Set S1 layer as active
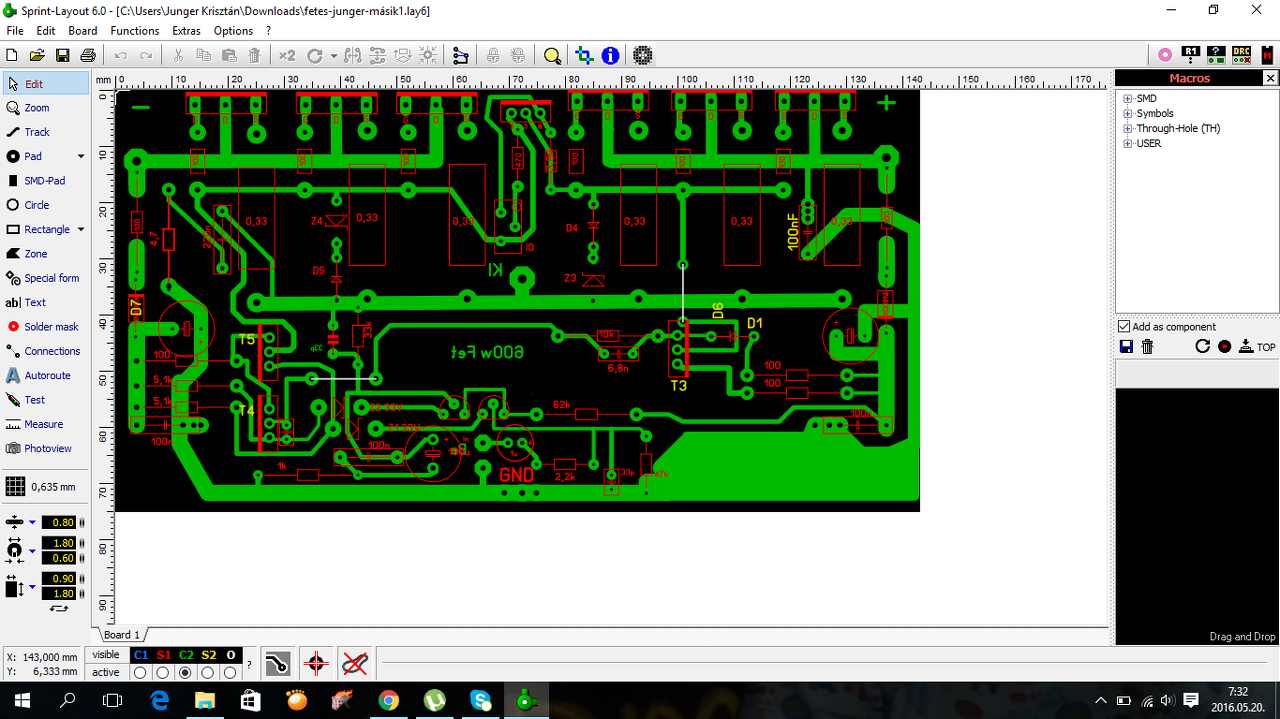The width and height of the screenshot is (1280, 719). coord(163,673)
